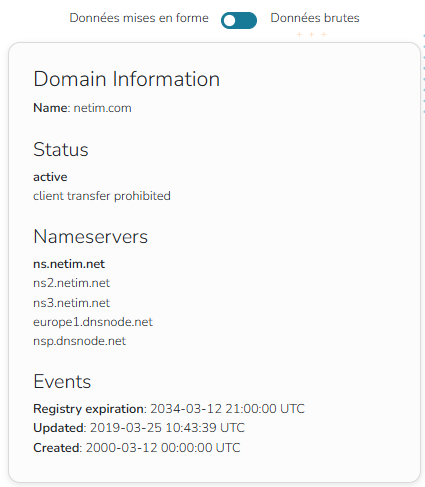Select the Created date 2000-03-12
Screen dimensions: 425x487
(121, 448)
